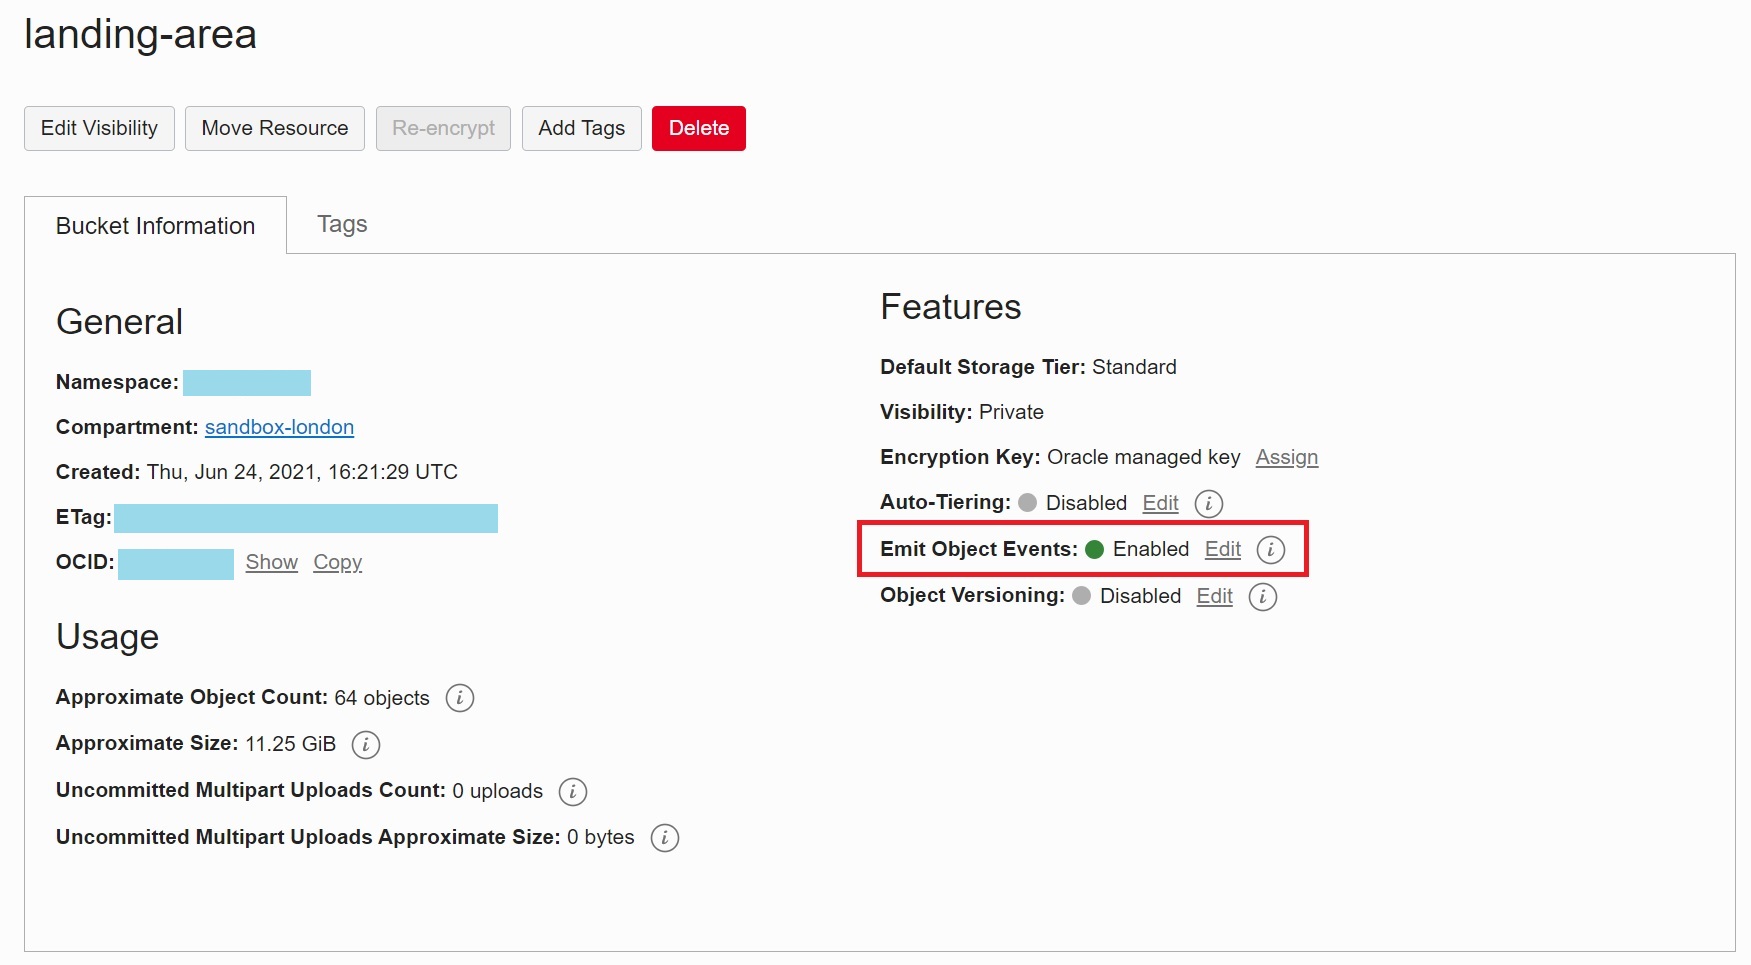Screen dimensions: 1751x965
Task: Click the green Enabled status indicator
Action: click(1096, 549)
